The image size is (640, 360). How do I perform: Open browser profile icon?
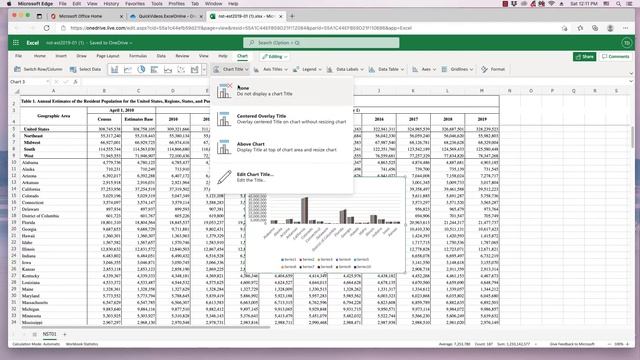point(610,28)
